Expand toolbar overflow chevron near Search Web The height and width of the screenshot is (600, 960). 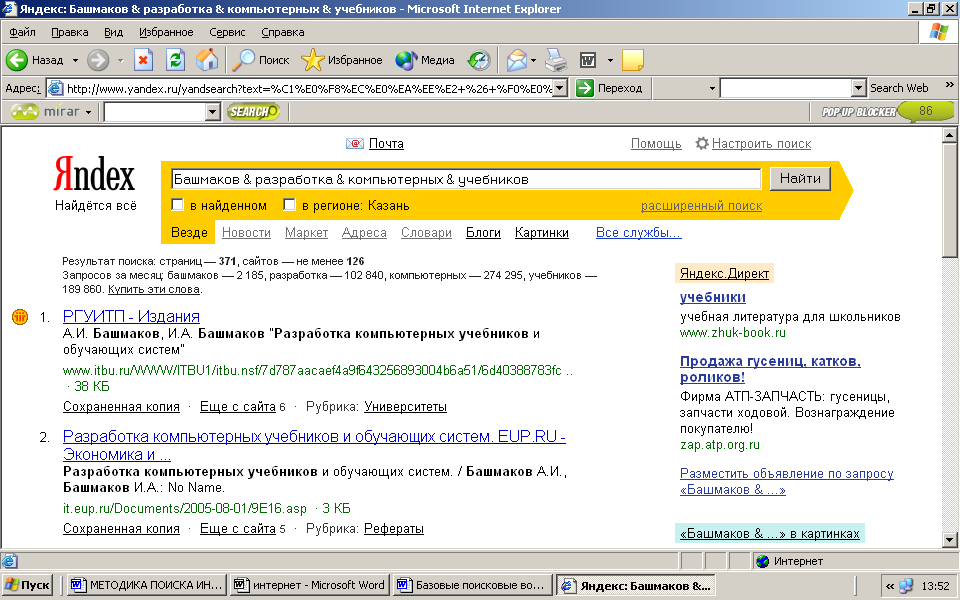(950, 84)
